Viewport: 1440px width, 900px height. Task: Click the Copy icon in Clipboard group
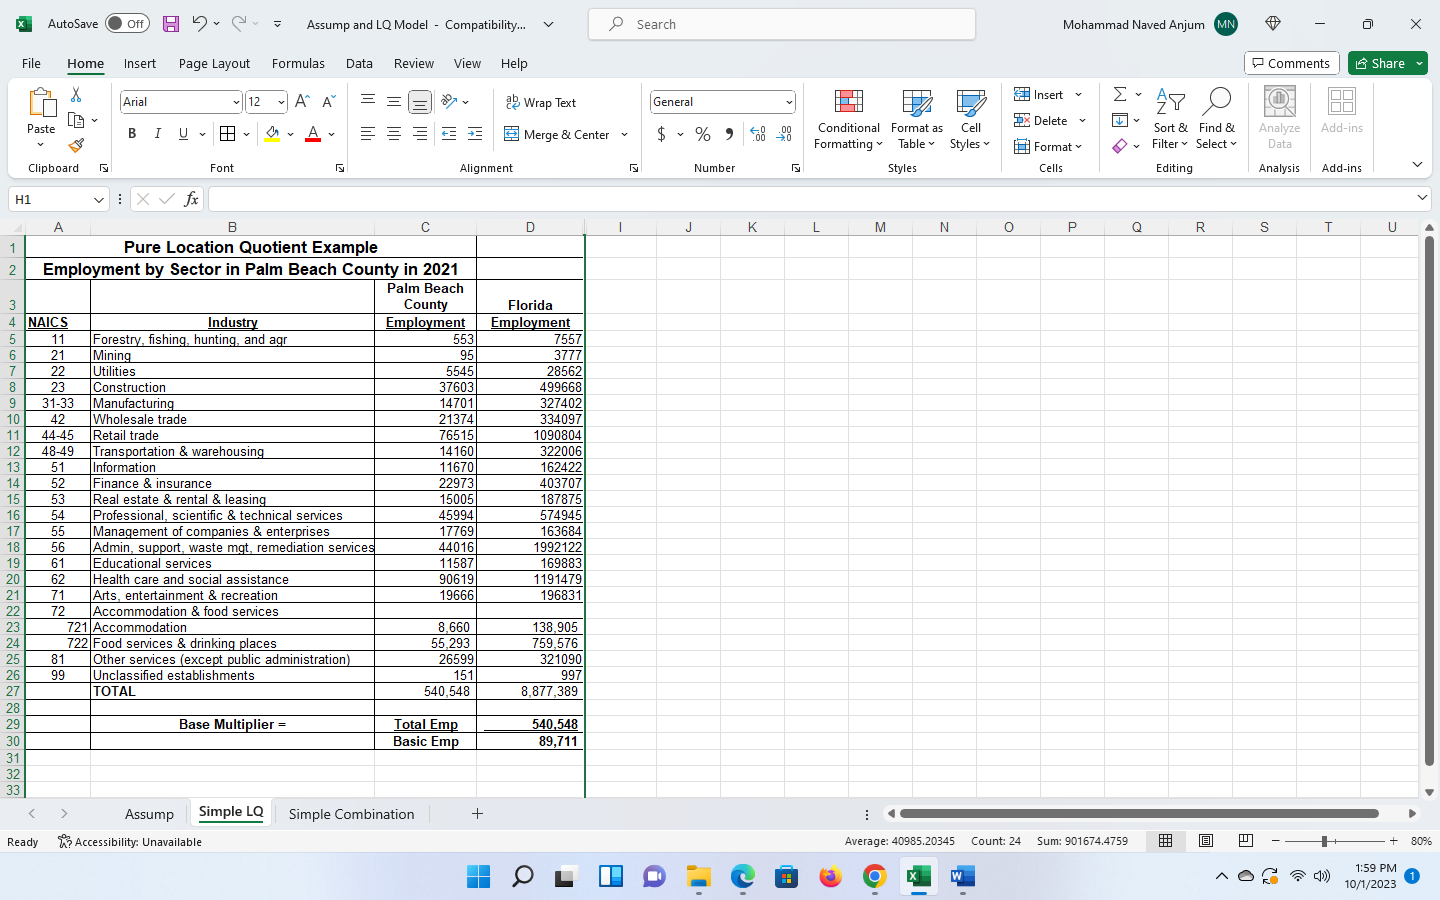76,120
